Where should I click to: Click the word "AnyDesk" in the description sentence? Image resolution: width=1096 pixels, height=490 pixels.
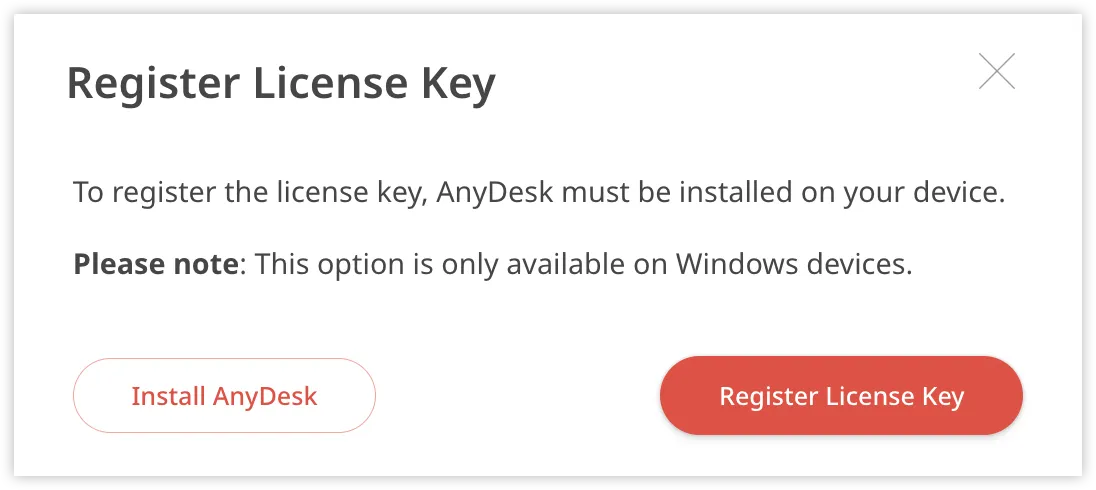(x=496, y=192)
